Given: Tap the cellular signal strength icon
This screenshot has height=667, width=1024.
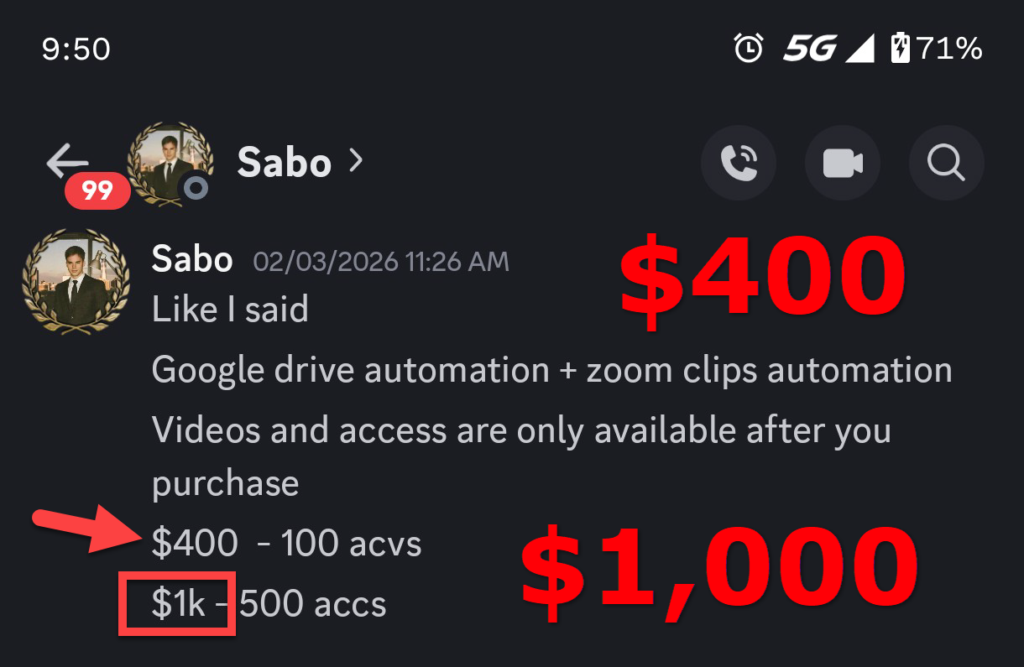Looking at the screenshot, I should [859, 48].
